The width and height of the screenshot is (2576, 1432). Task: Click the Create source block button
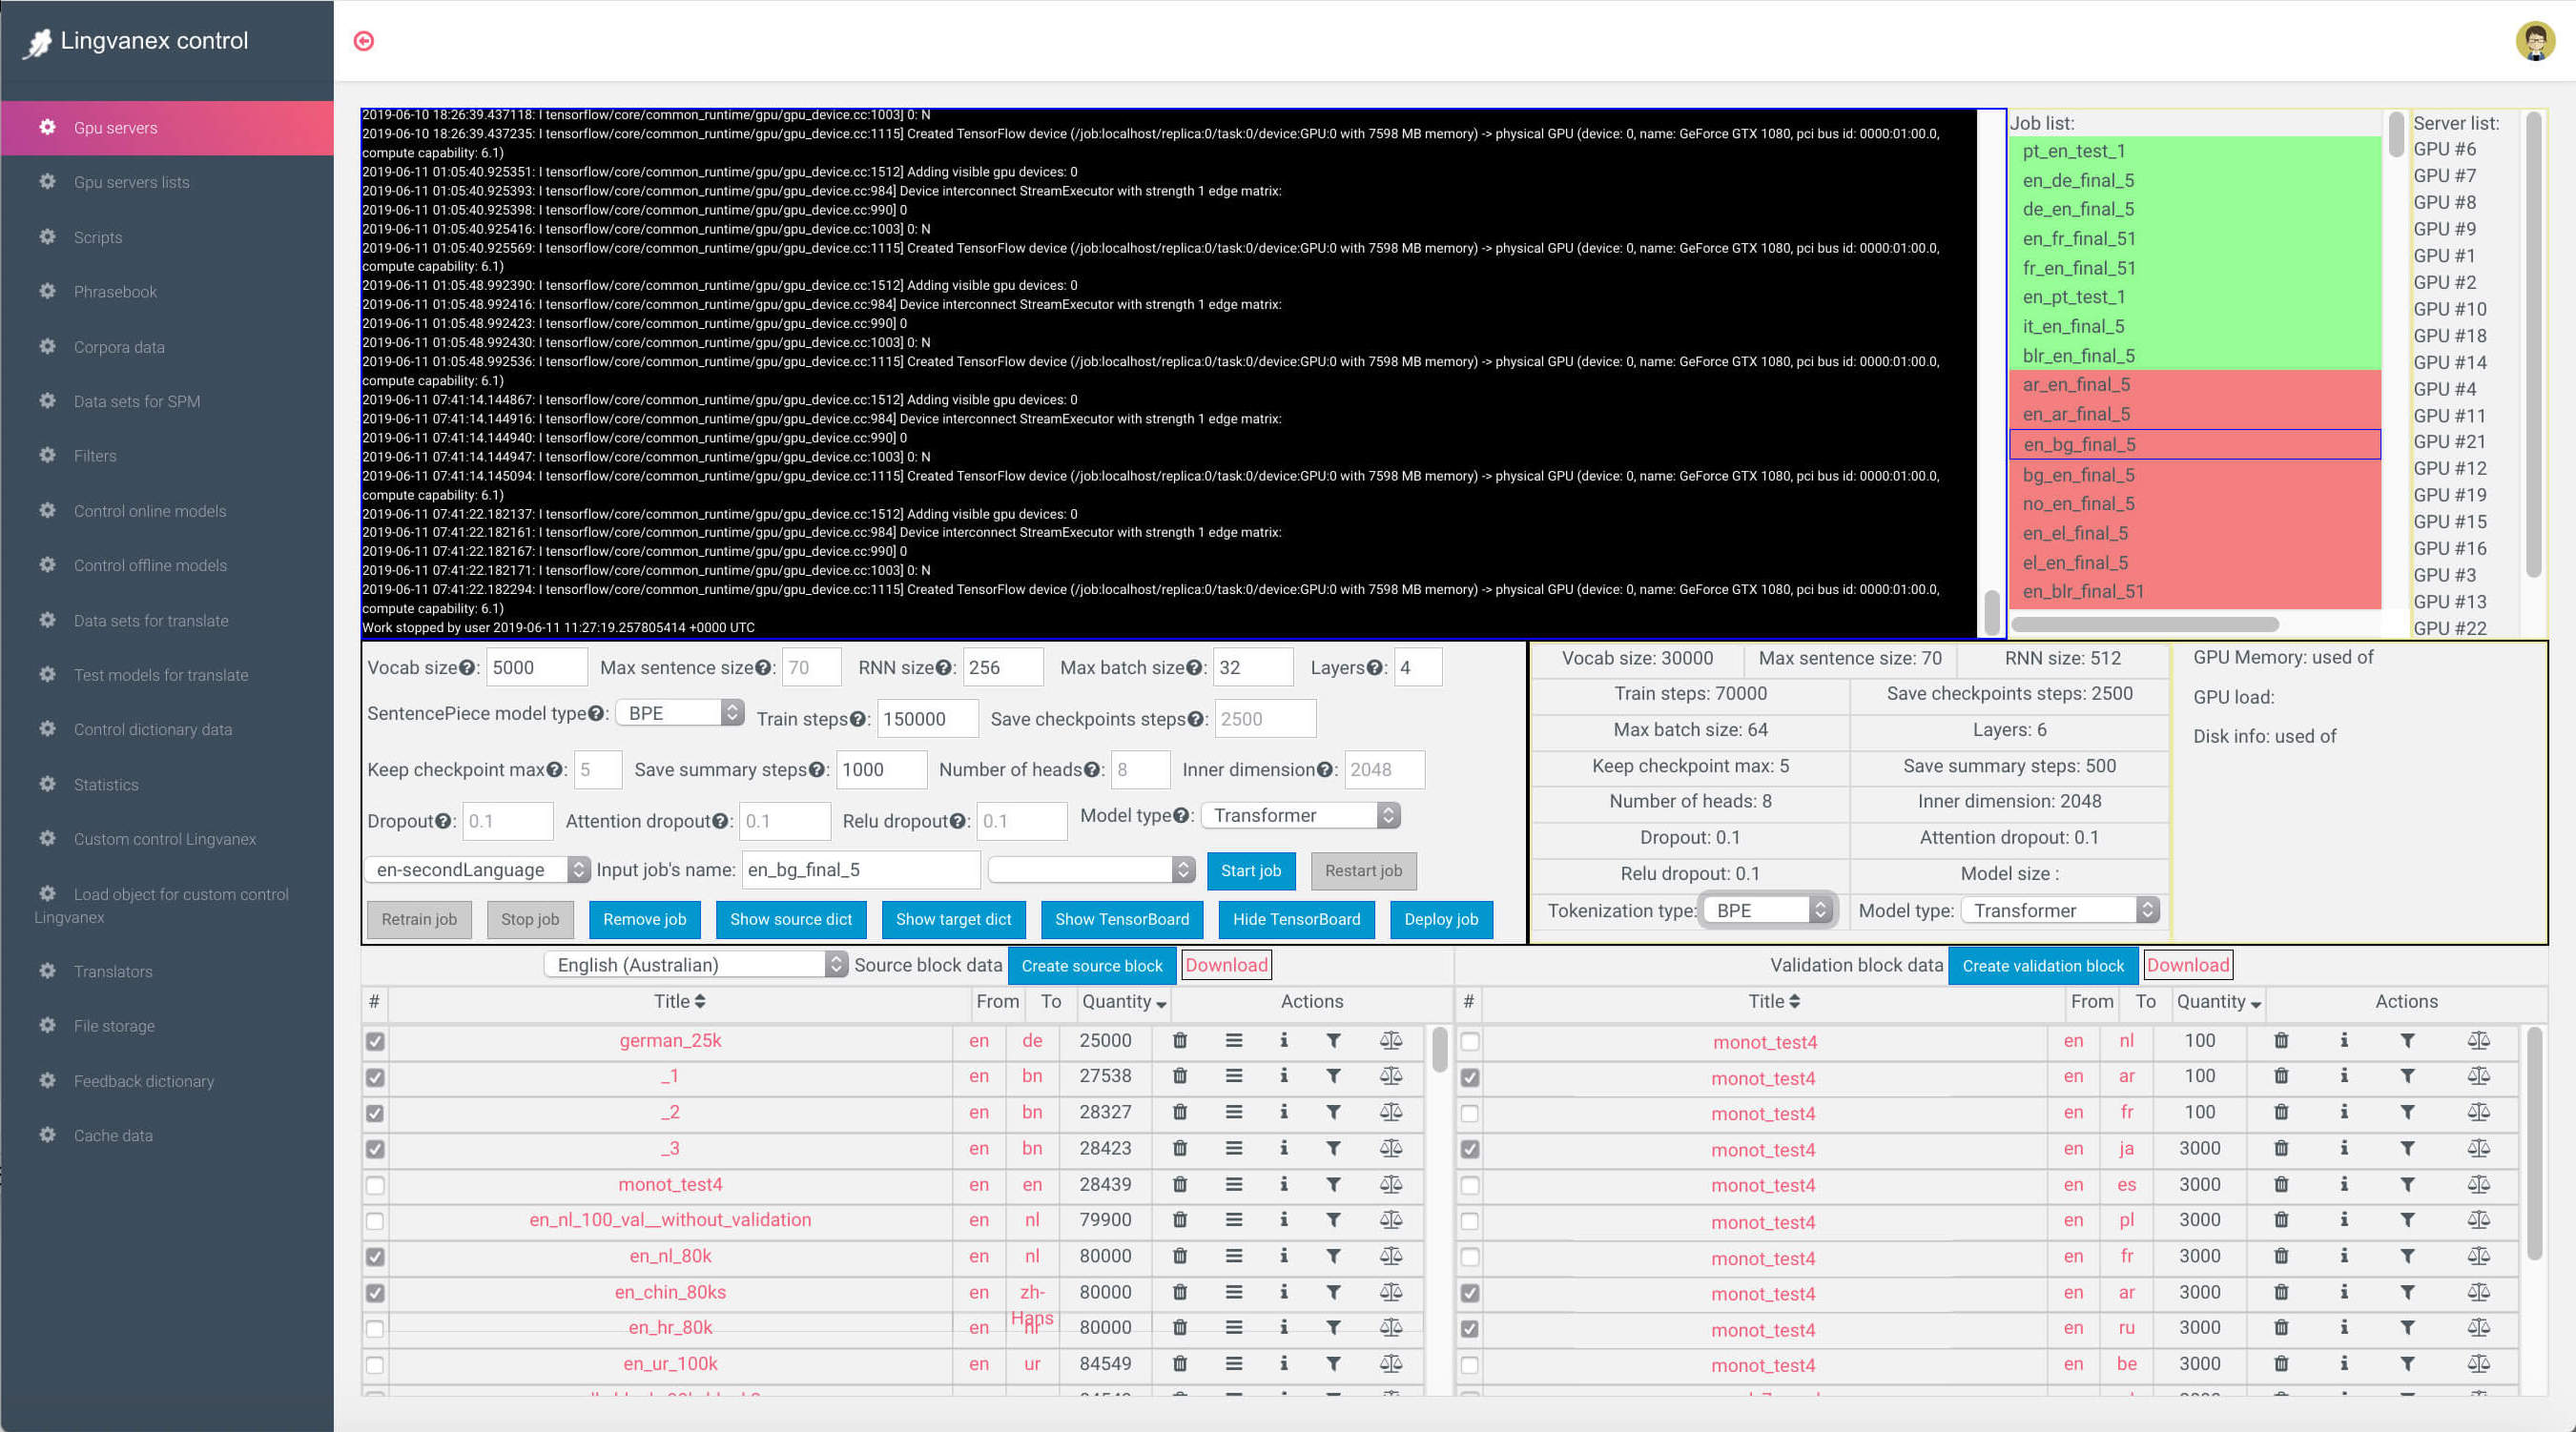1091,966
